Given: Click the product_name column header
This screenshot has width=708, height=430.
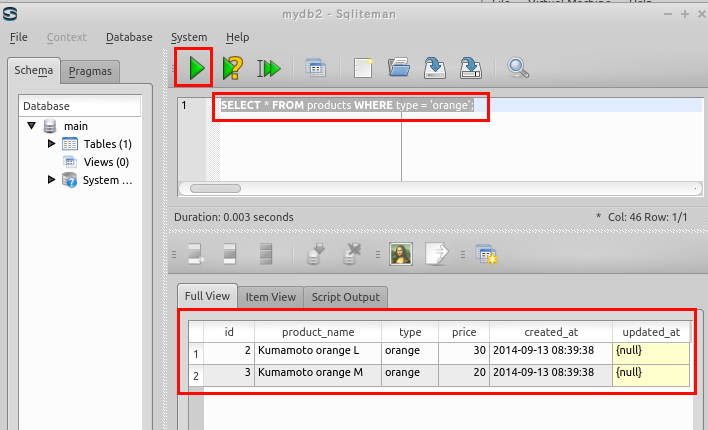Looking at the screenshot, I should point(318,332).
